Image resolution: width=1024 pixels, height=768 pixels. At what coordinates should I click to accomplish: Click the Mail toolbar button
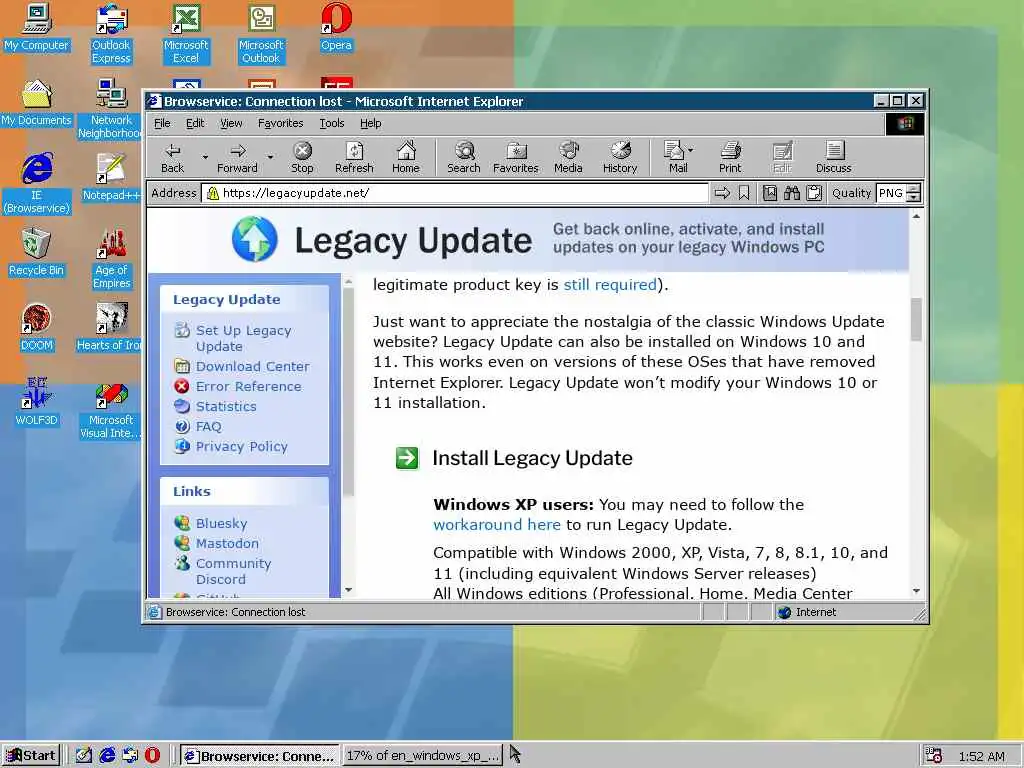(x=675, y=157)
